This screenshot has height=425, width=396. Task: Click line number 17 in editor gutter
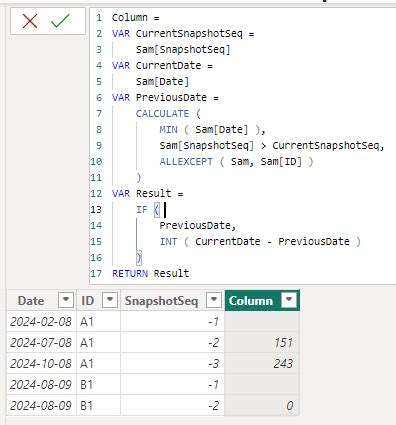tap(96, 274)
